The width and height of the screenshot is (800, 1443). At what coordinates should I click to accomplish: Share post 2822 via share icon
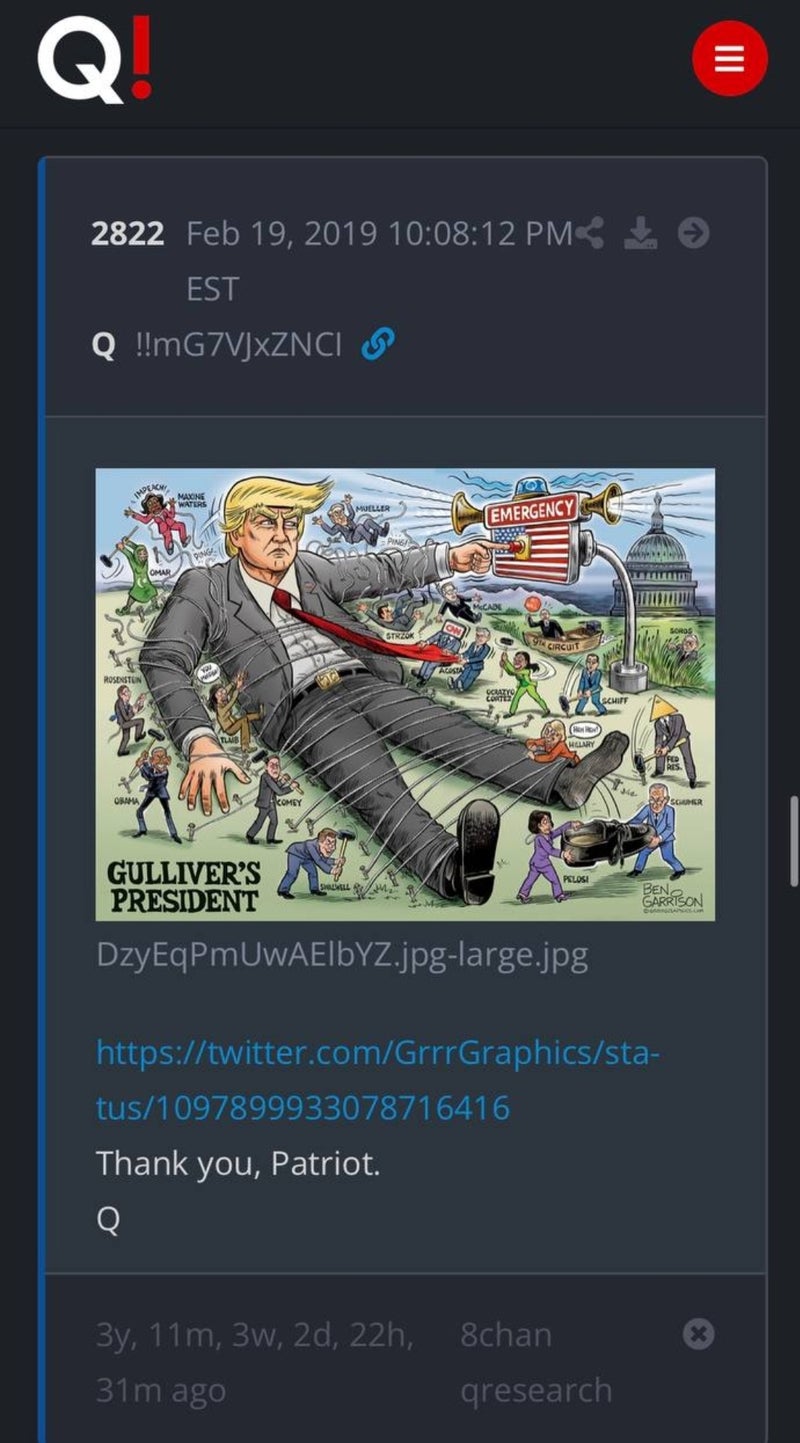[x=591, y=234]
